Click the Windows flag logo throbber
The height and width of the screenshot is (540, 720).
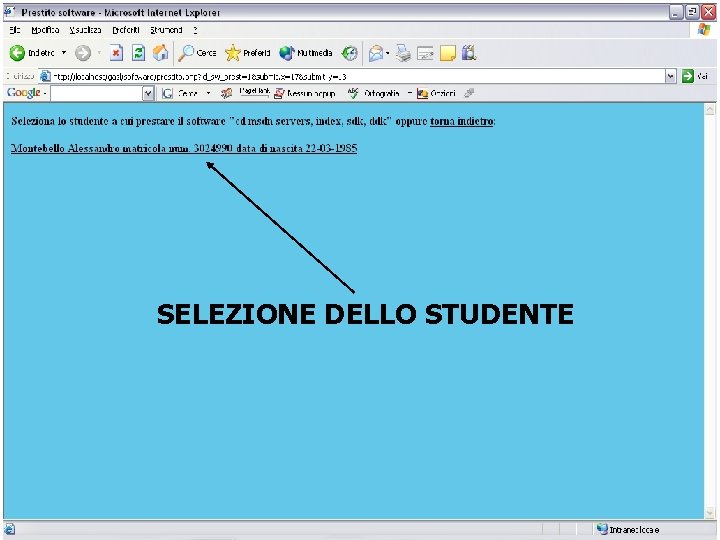pos(704,30)
